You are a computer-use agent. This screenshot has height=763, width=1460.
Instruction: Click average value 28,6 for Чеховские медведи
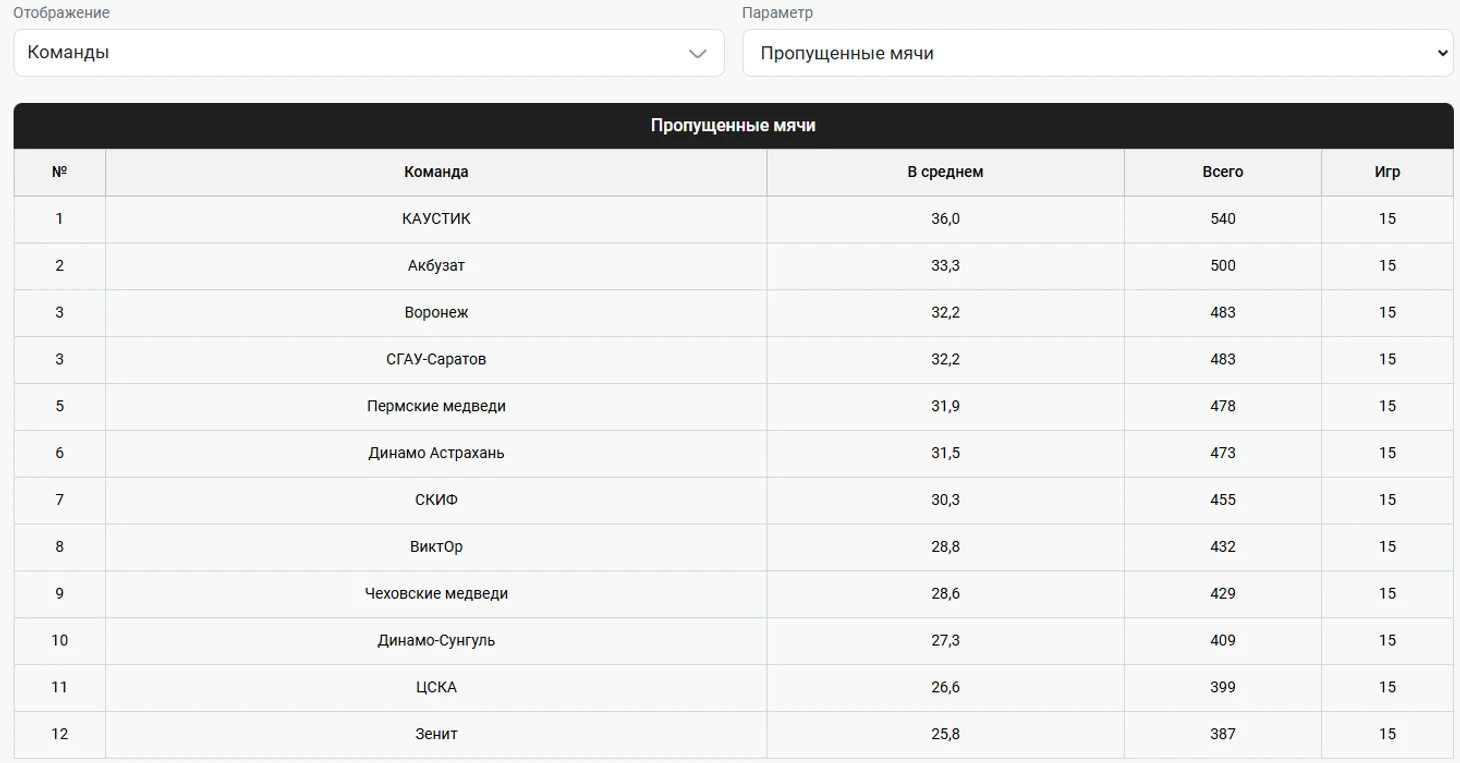(x=945, y=594)
